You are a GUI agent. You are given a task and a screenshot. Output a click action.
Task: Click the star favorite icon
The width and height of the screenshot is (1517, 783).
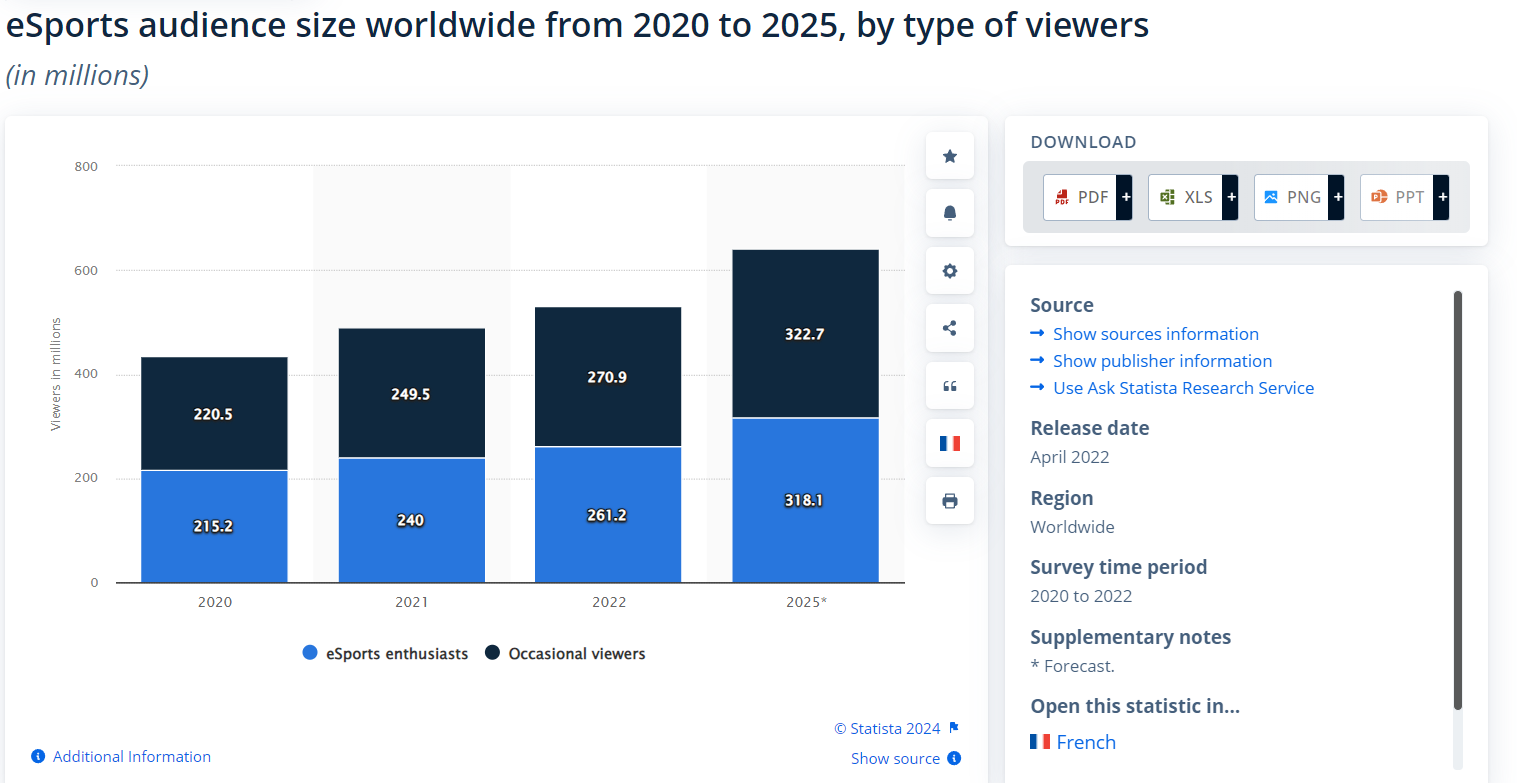(x=950, y=156)
